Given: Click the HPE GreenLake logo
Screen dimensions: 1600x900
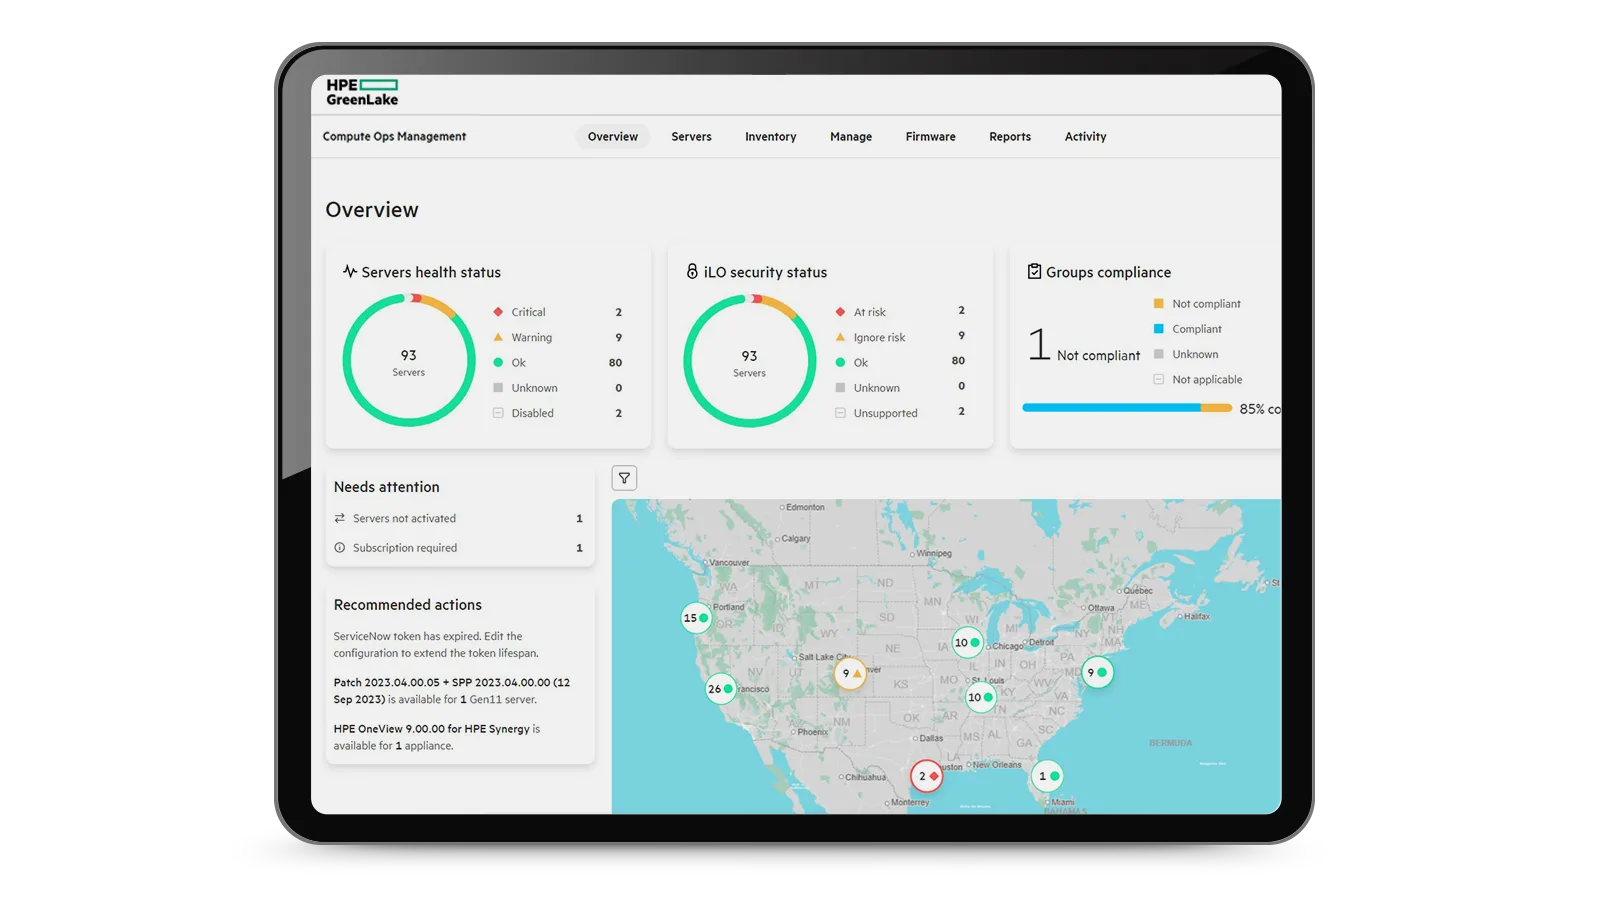Looking at the screenshot, I should point(362,92).
